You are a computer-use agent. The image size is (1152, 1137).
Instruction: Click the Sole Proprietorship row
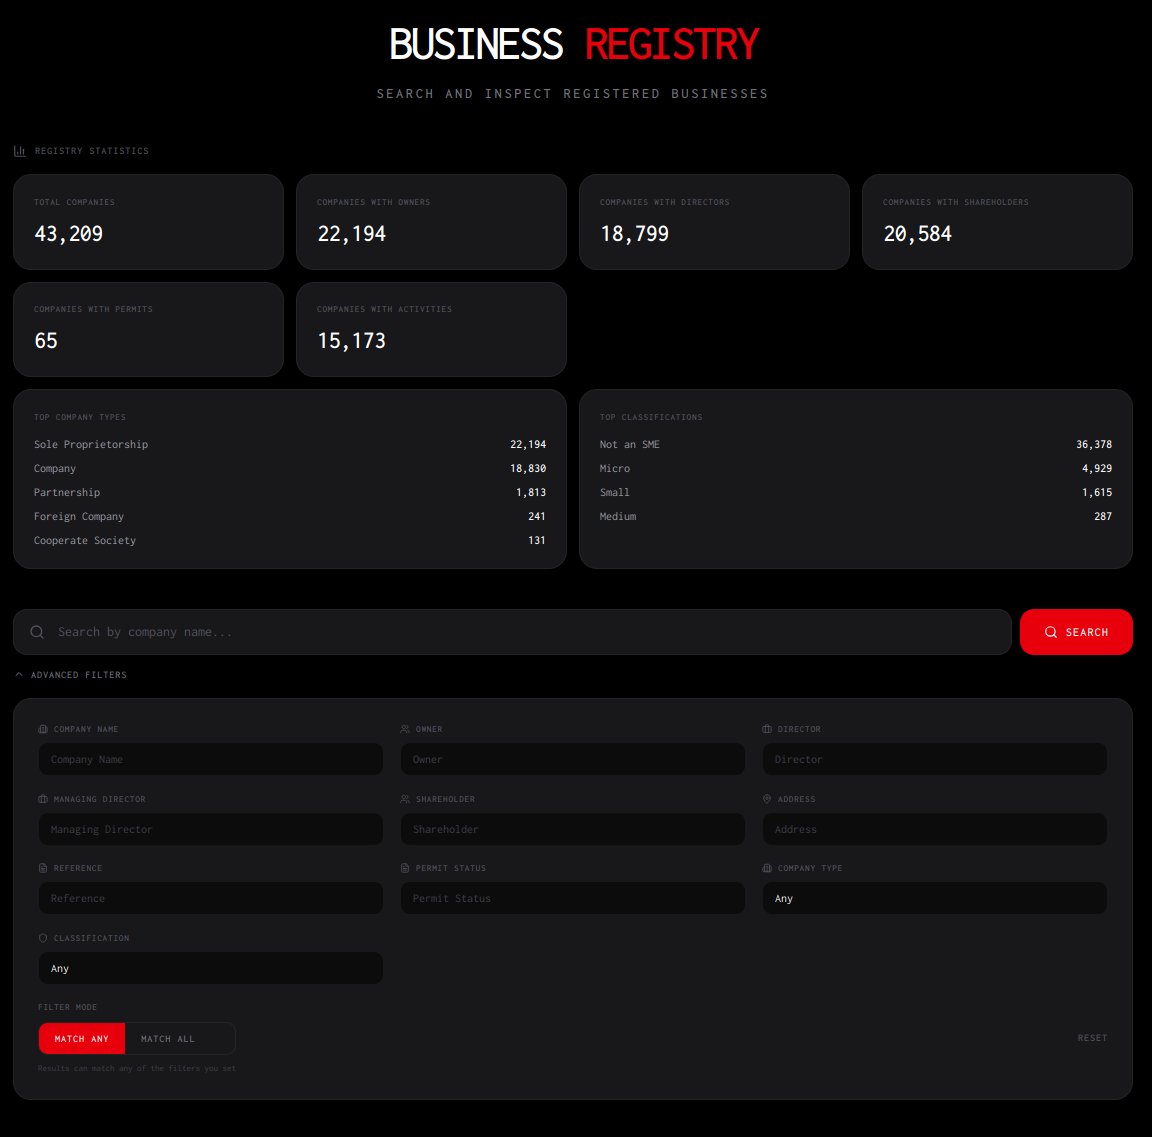point(289,444)
